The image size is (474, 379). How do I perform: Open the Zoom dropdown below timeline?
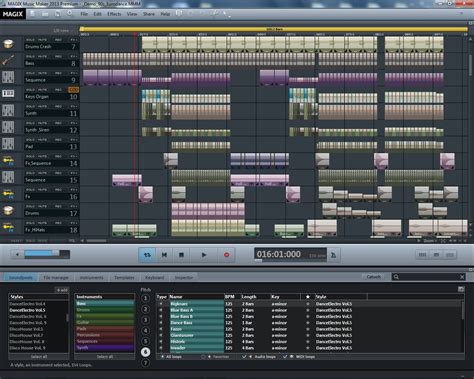[429, 241]
